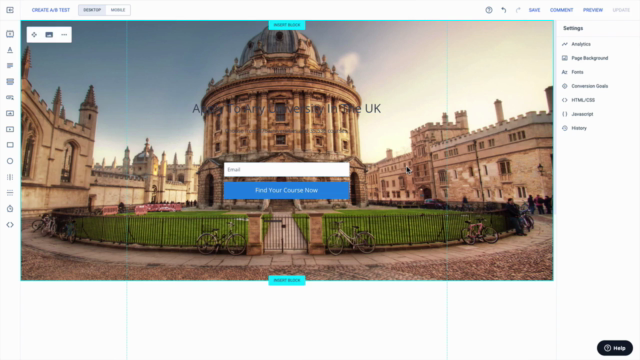The width and height of the screenshot is (640, 360).
Task: Select the Box shape tool
Action: pos(10,145)
